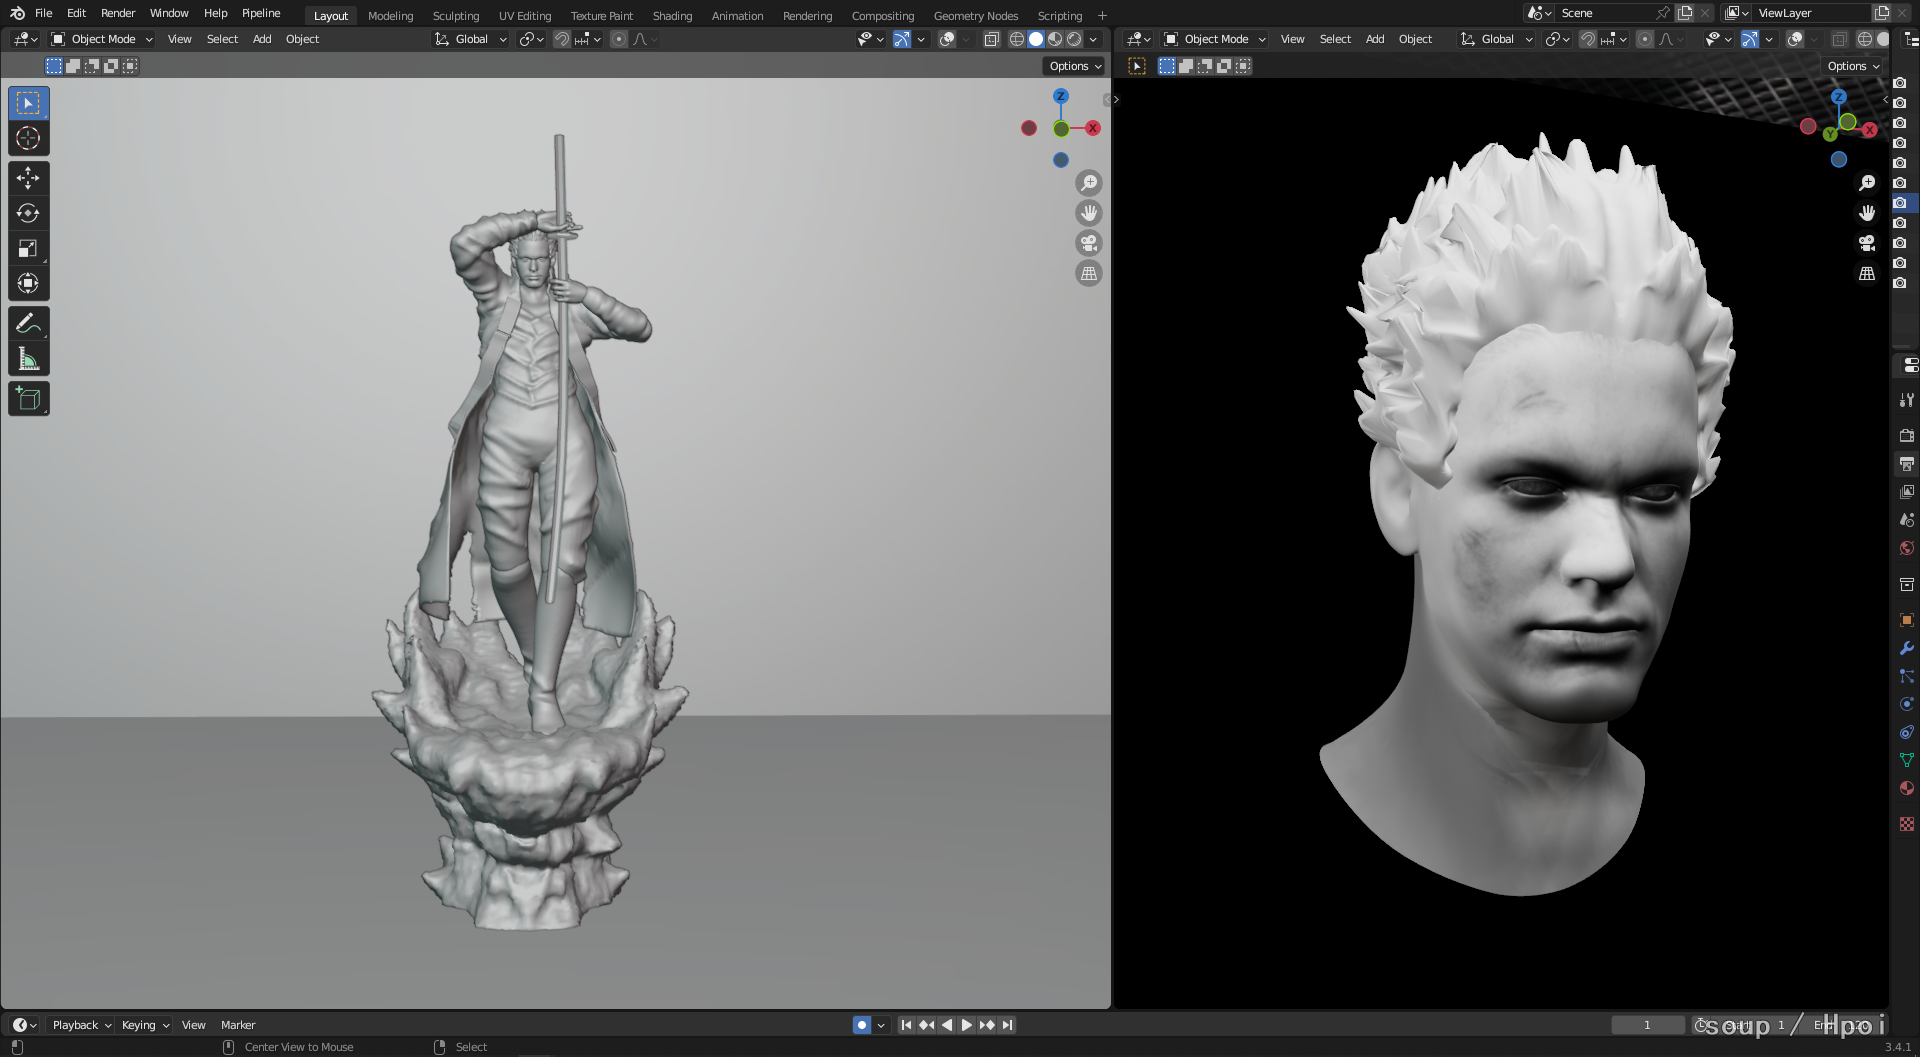This screenshot has height=1057, width=1920.
Task: Open Texture properties checker tab
Action: coord(1907,824)
